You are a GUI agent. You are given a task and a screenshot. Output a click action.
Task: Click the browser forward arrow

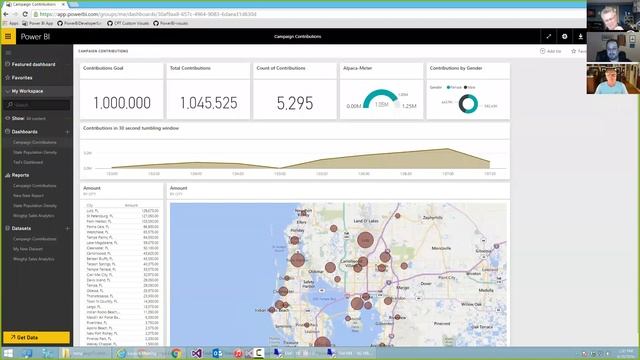pos(15,14)
